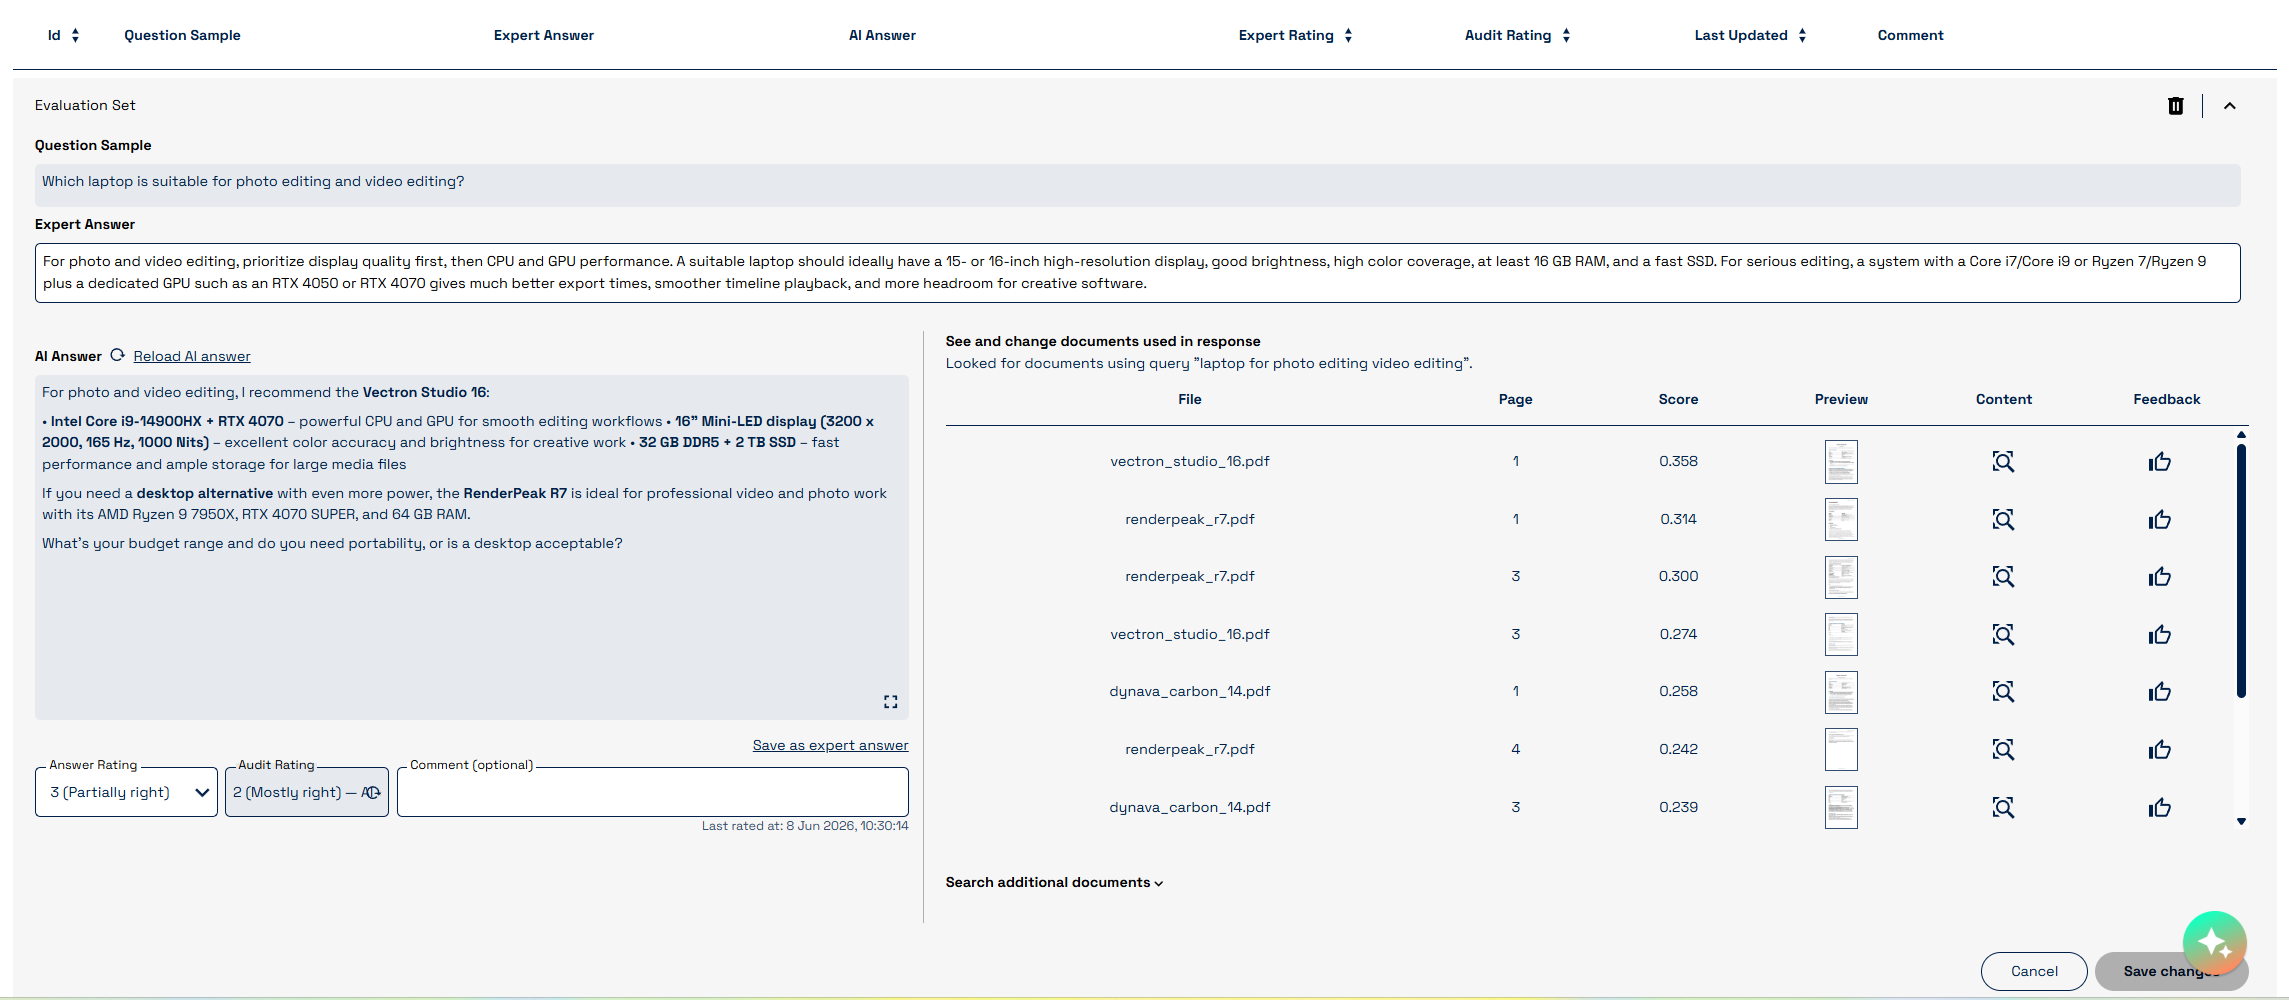Image resolution: width=2289 pixels, height=1000 pixels.
Task: Thumbs up vectron_studio_16.pdf score 0.358
Action: point(2160,461)
